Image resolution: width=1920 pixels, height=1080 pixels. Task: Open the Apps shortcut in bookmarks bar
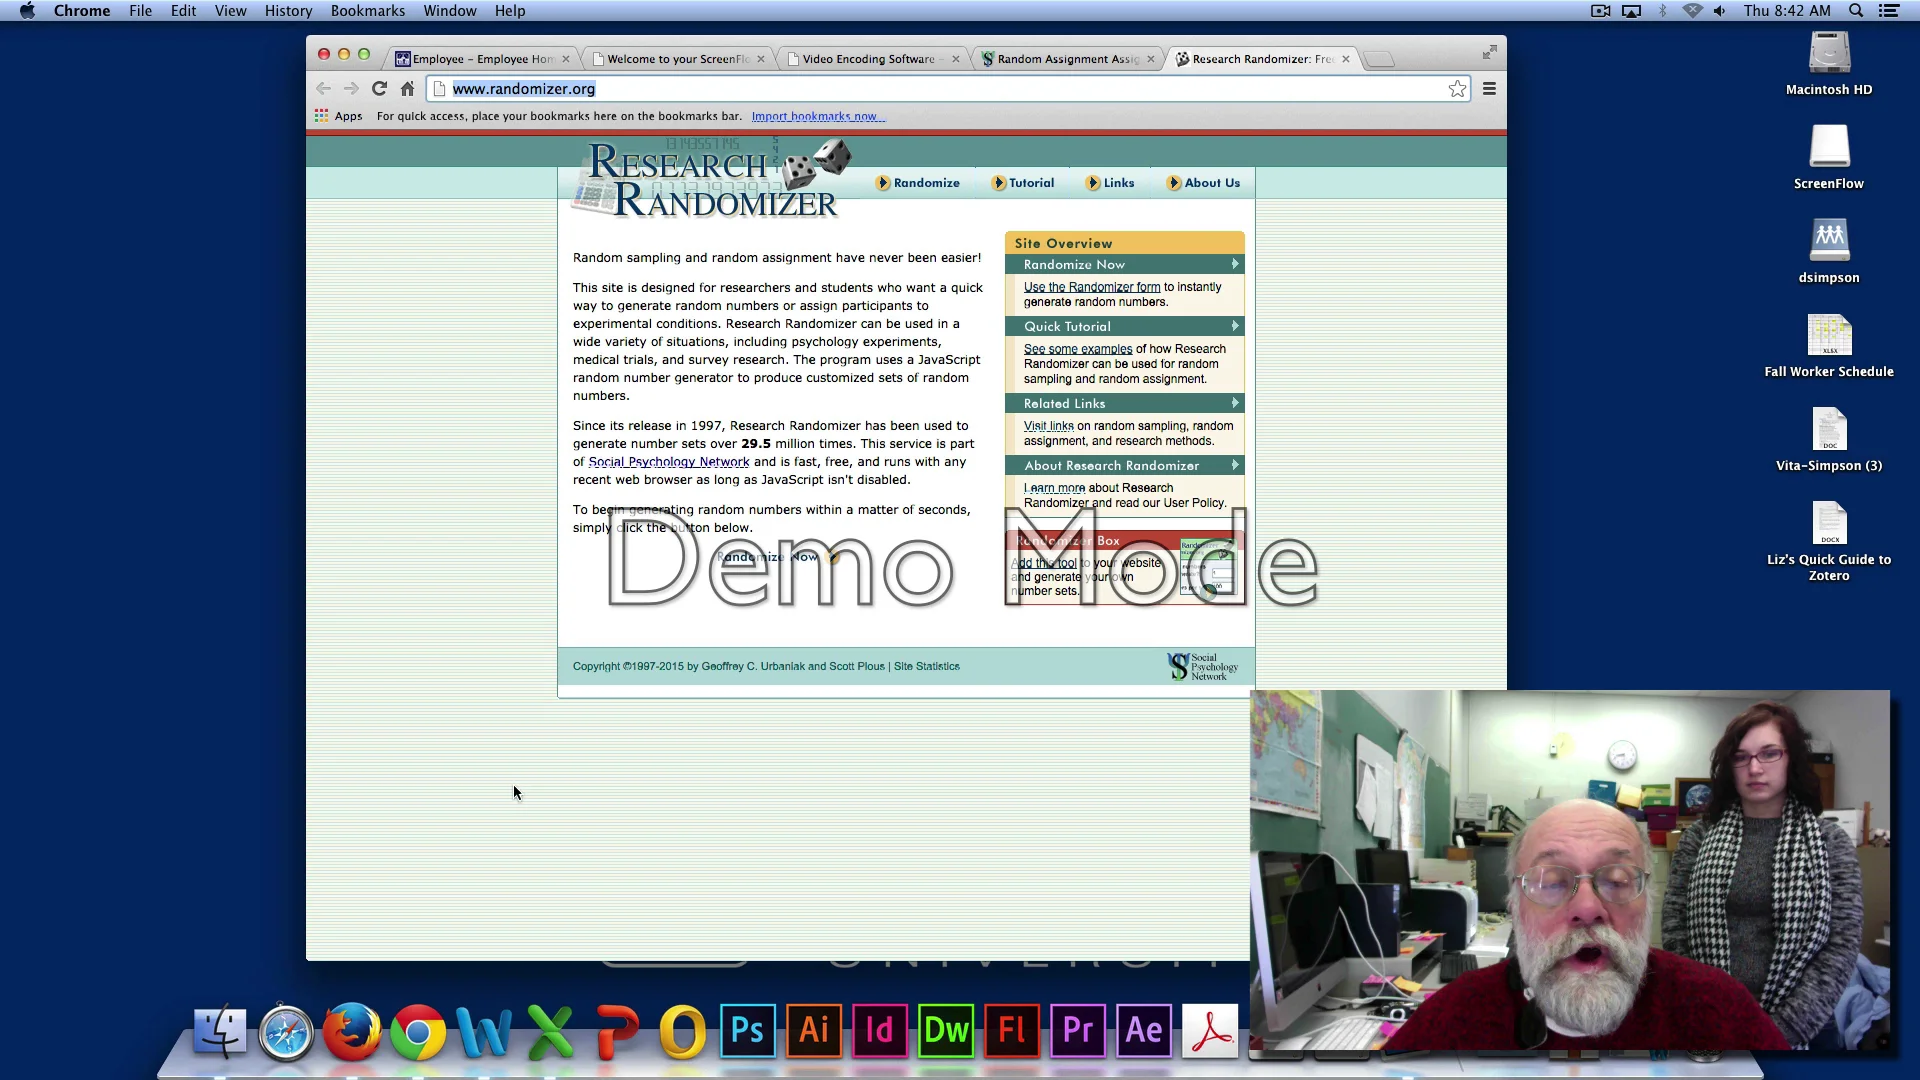click(x=338, y=116)
